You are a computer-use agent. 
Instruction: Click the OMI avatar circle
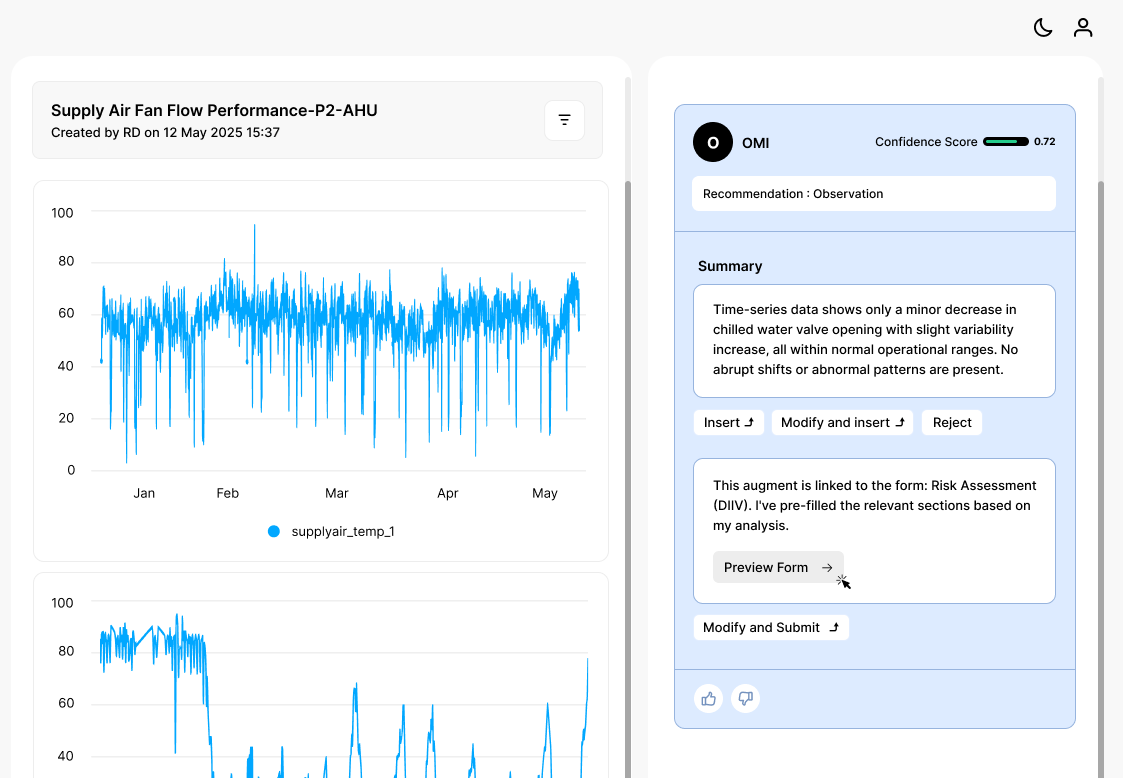pyautogui.click(x=713, y=142)
